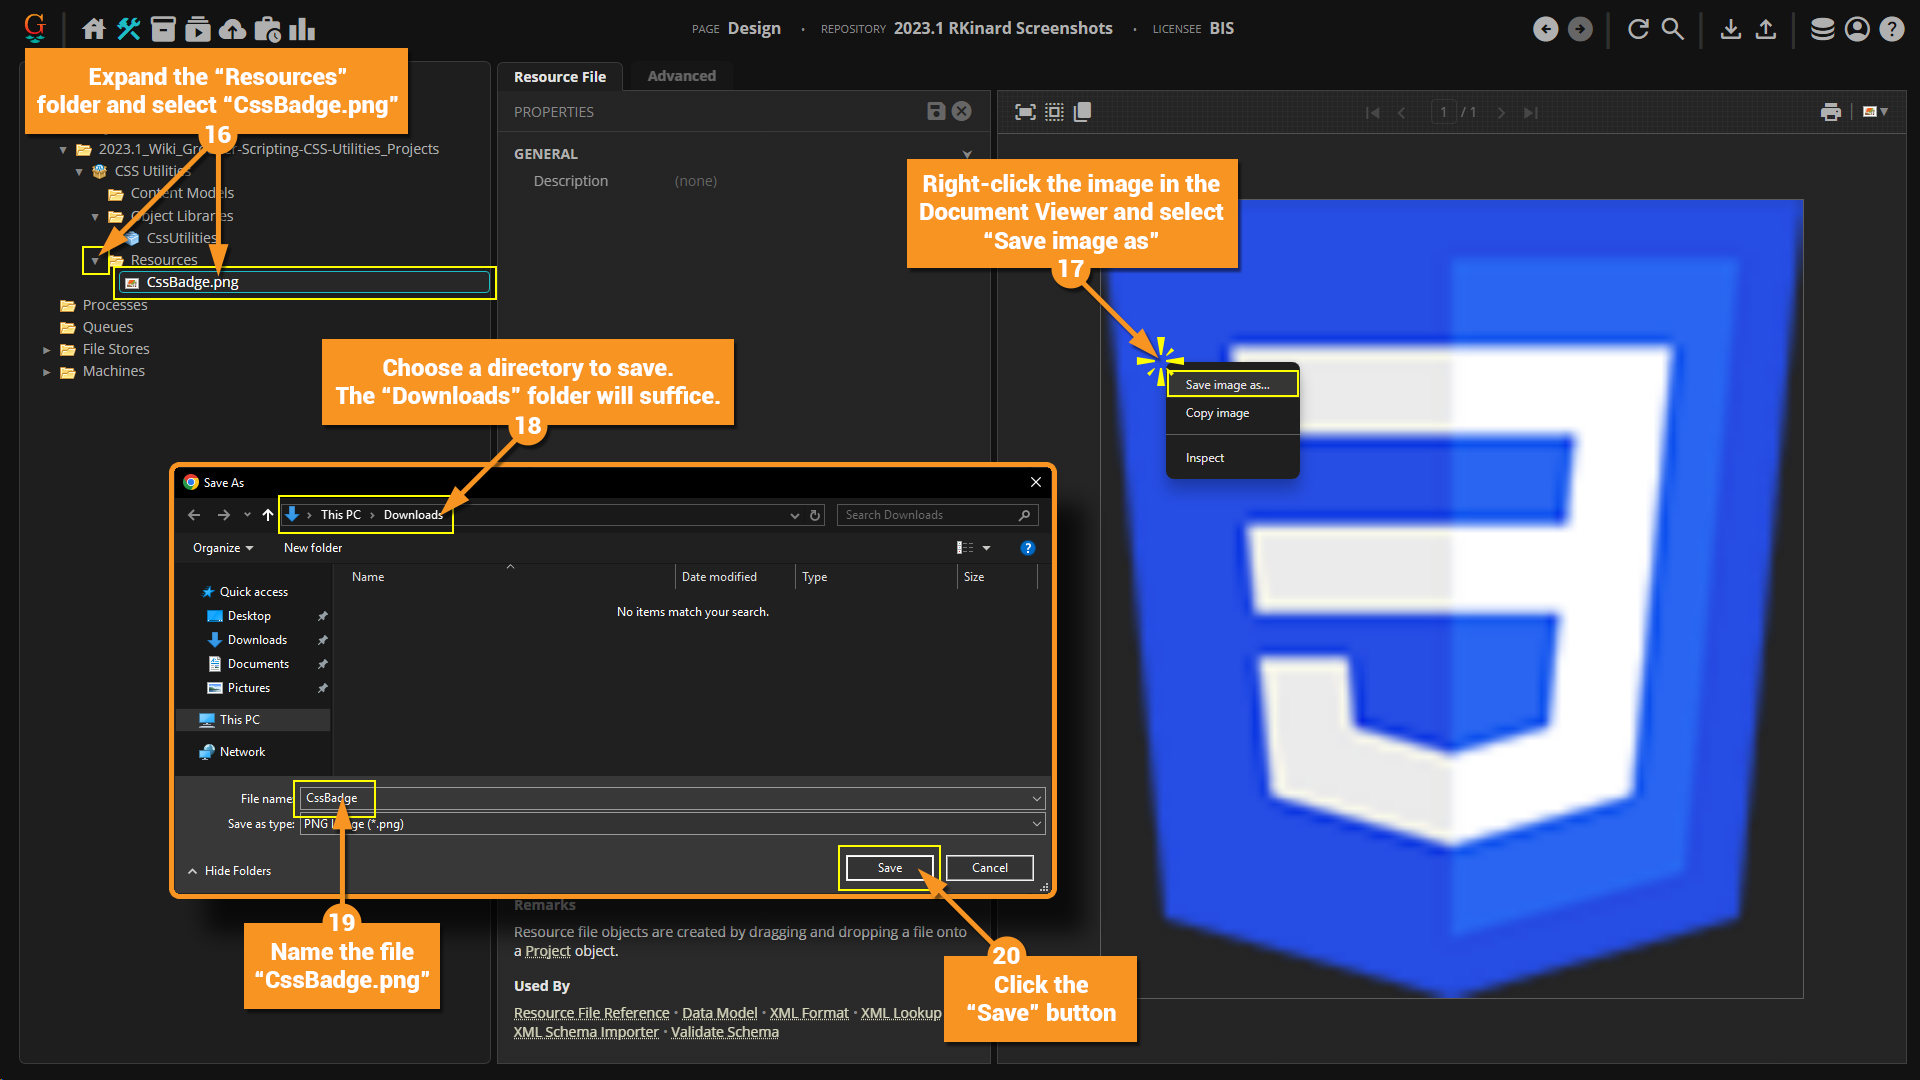The width and height of the screenshot is (1920, 1080).
Task: Open the Home page icon
Action: click(x=94, y=29)
